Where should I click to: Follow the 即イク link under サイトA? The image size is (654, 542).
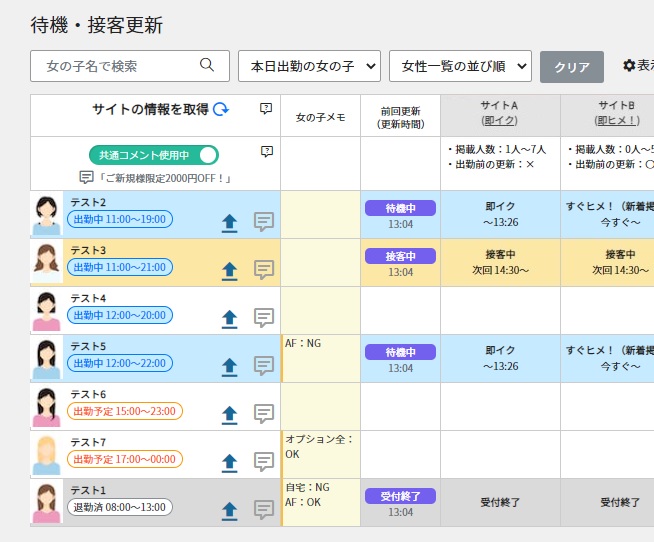tap(499, 121)
